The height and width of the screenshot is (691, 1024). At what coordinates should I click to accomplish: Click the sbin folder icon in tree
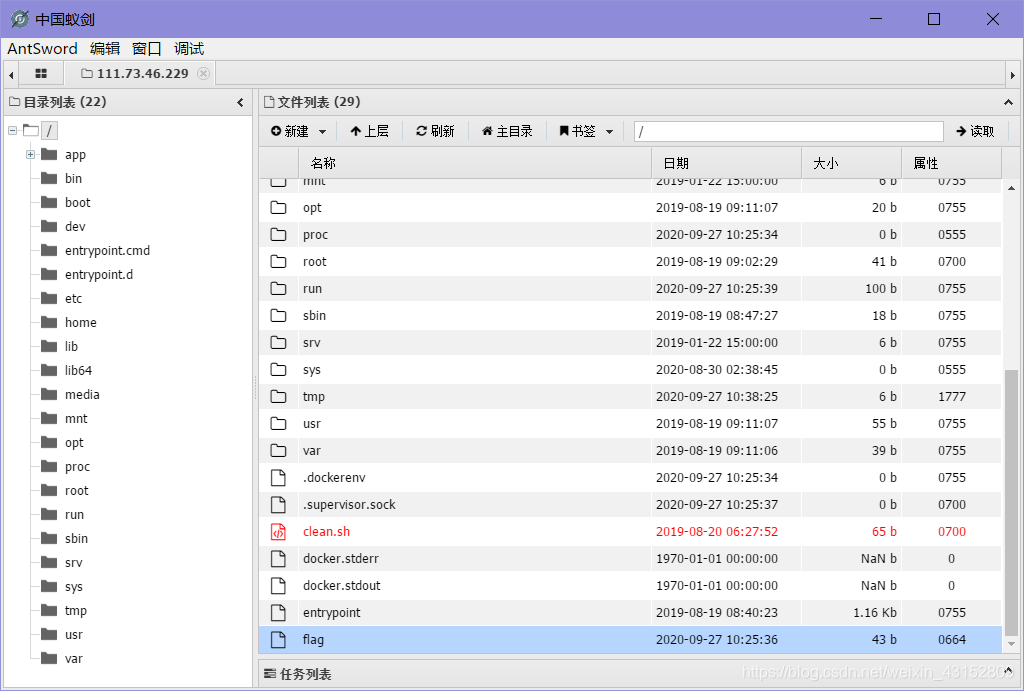[x=49, y=538]
